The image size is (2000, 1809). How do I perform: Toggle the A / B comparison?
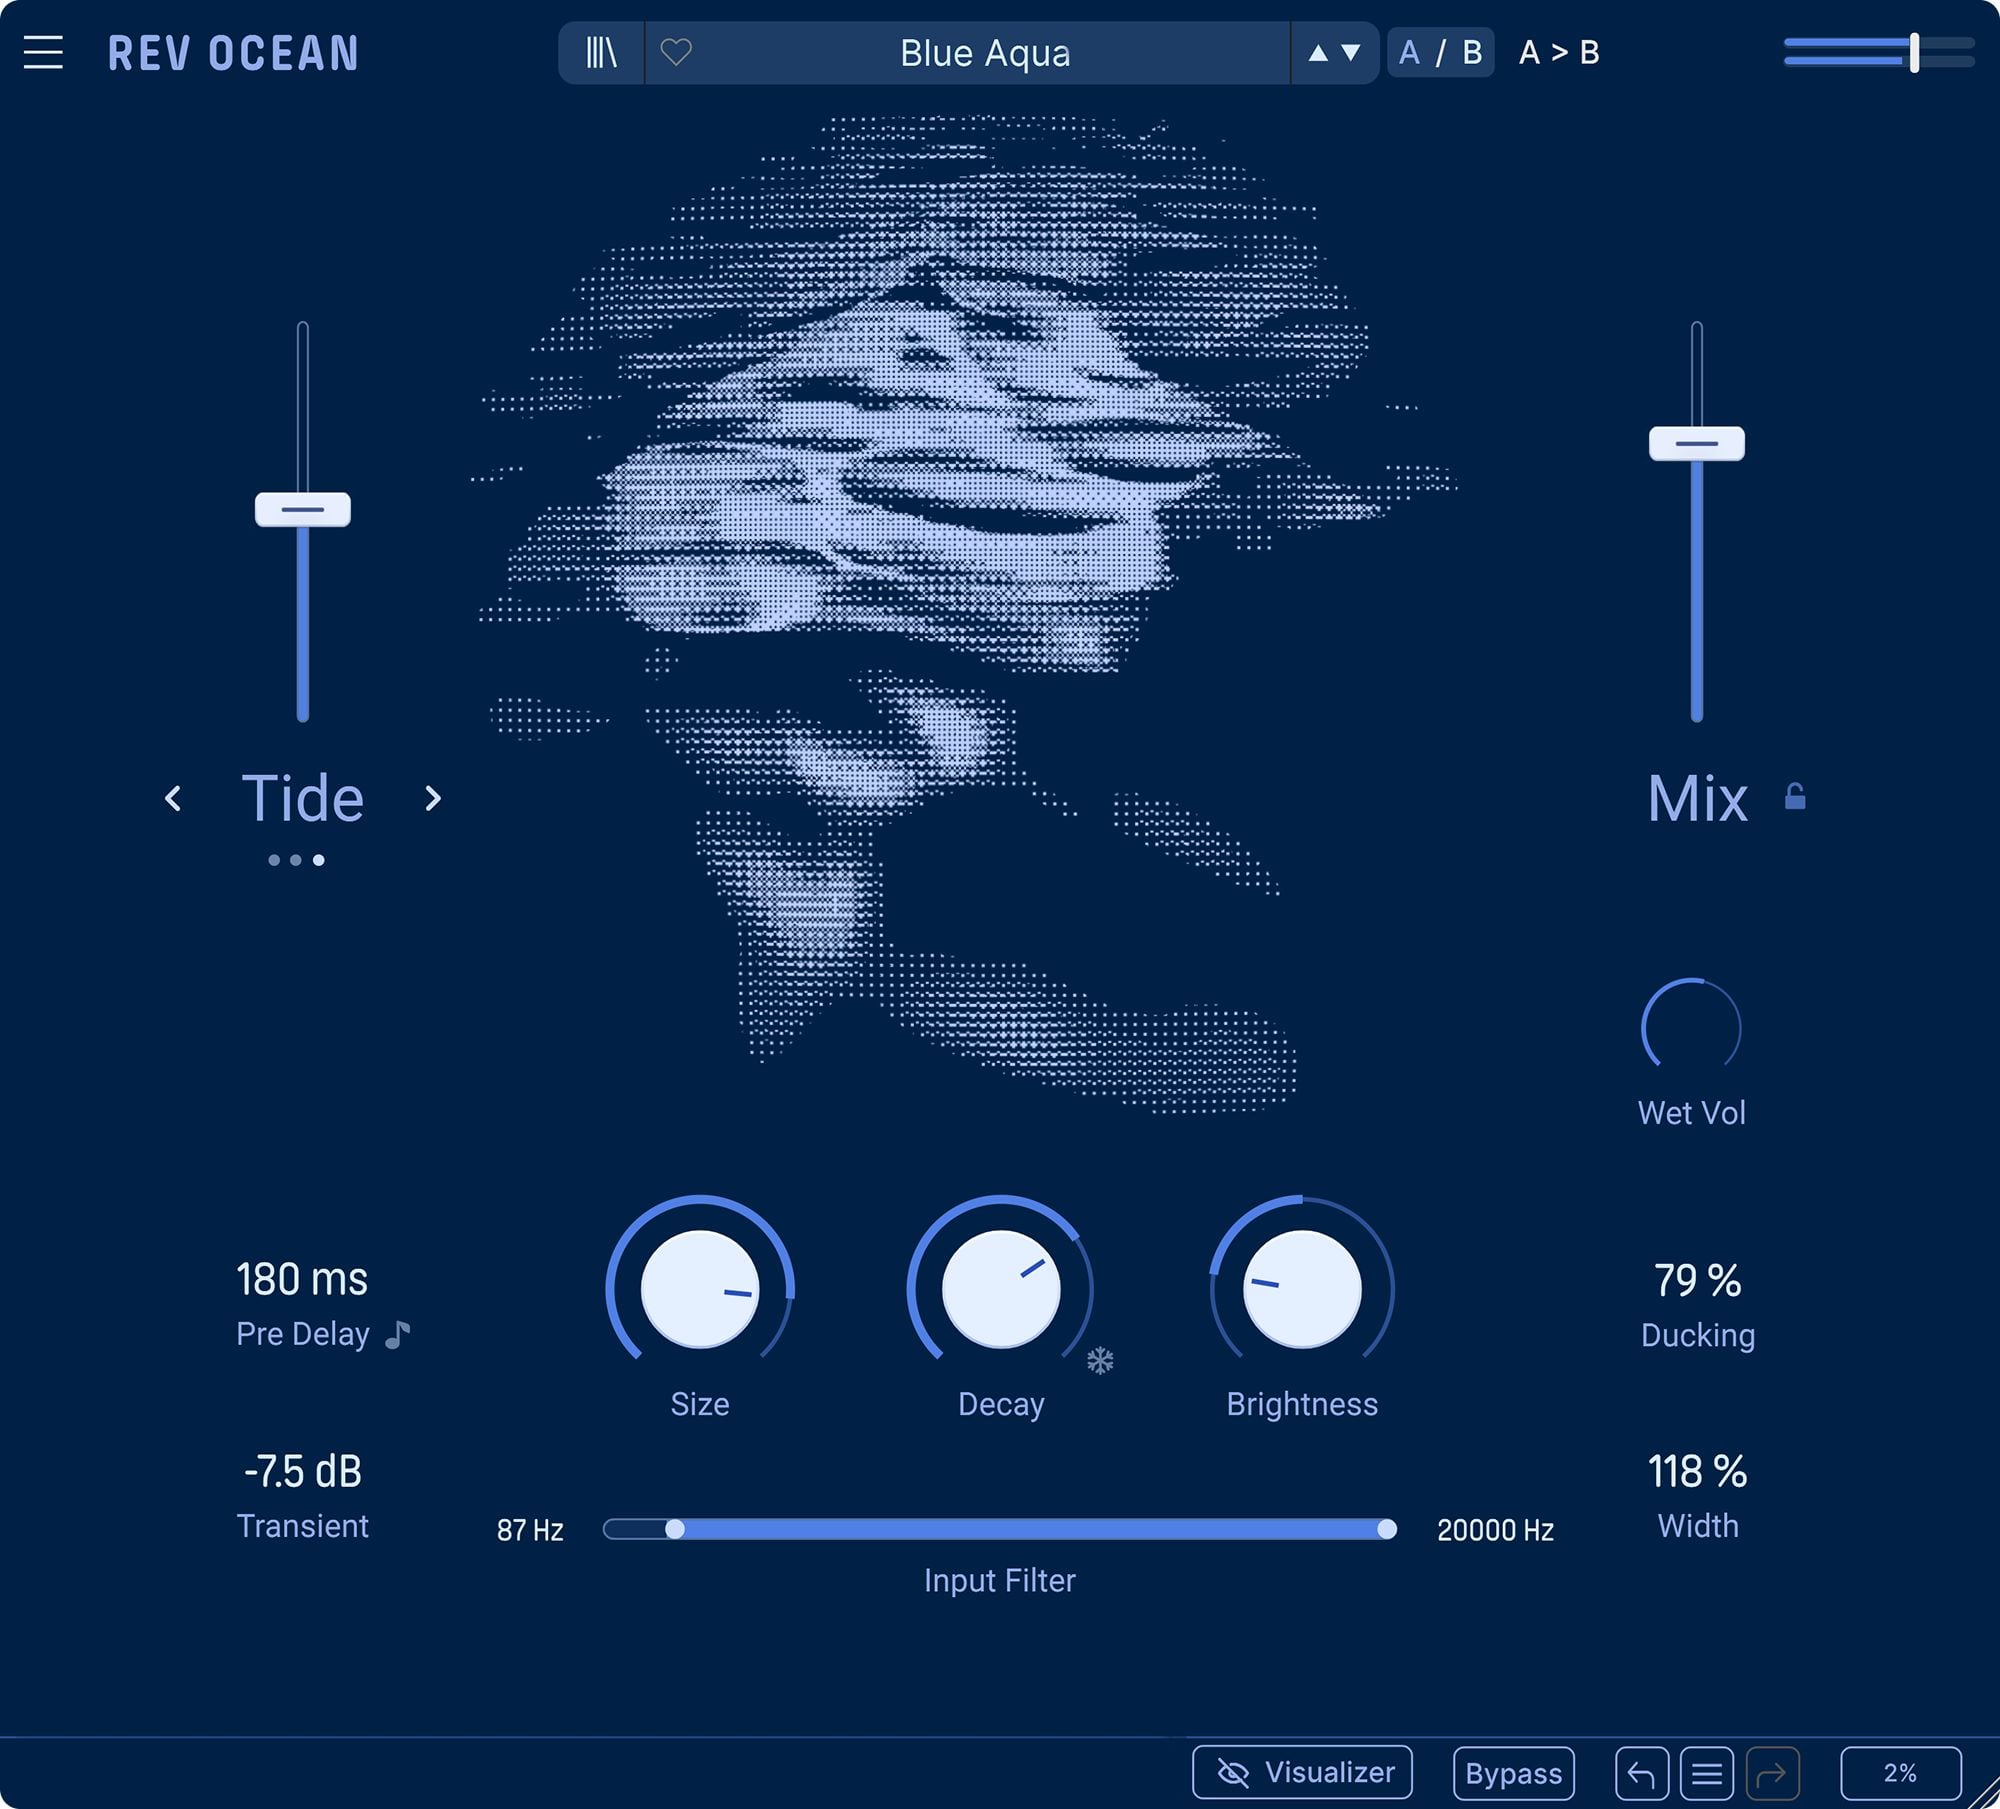(1441, 52)
